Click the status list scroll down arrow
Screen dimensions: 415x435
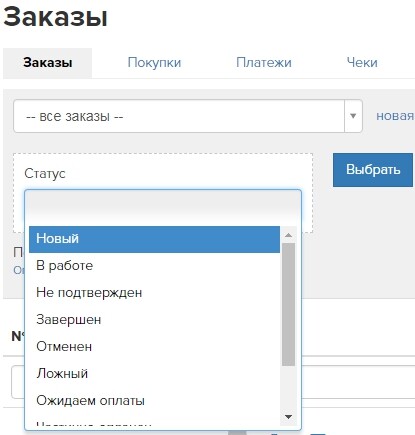[x=289, y=417]
